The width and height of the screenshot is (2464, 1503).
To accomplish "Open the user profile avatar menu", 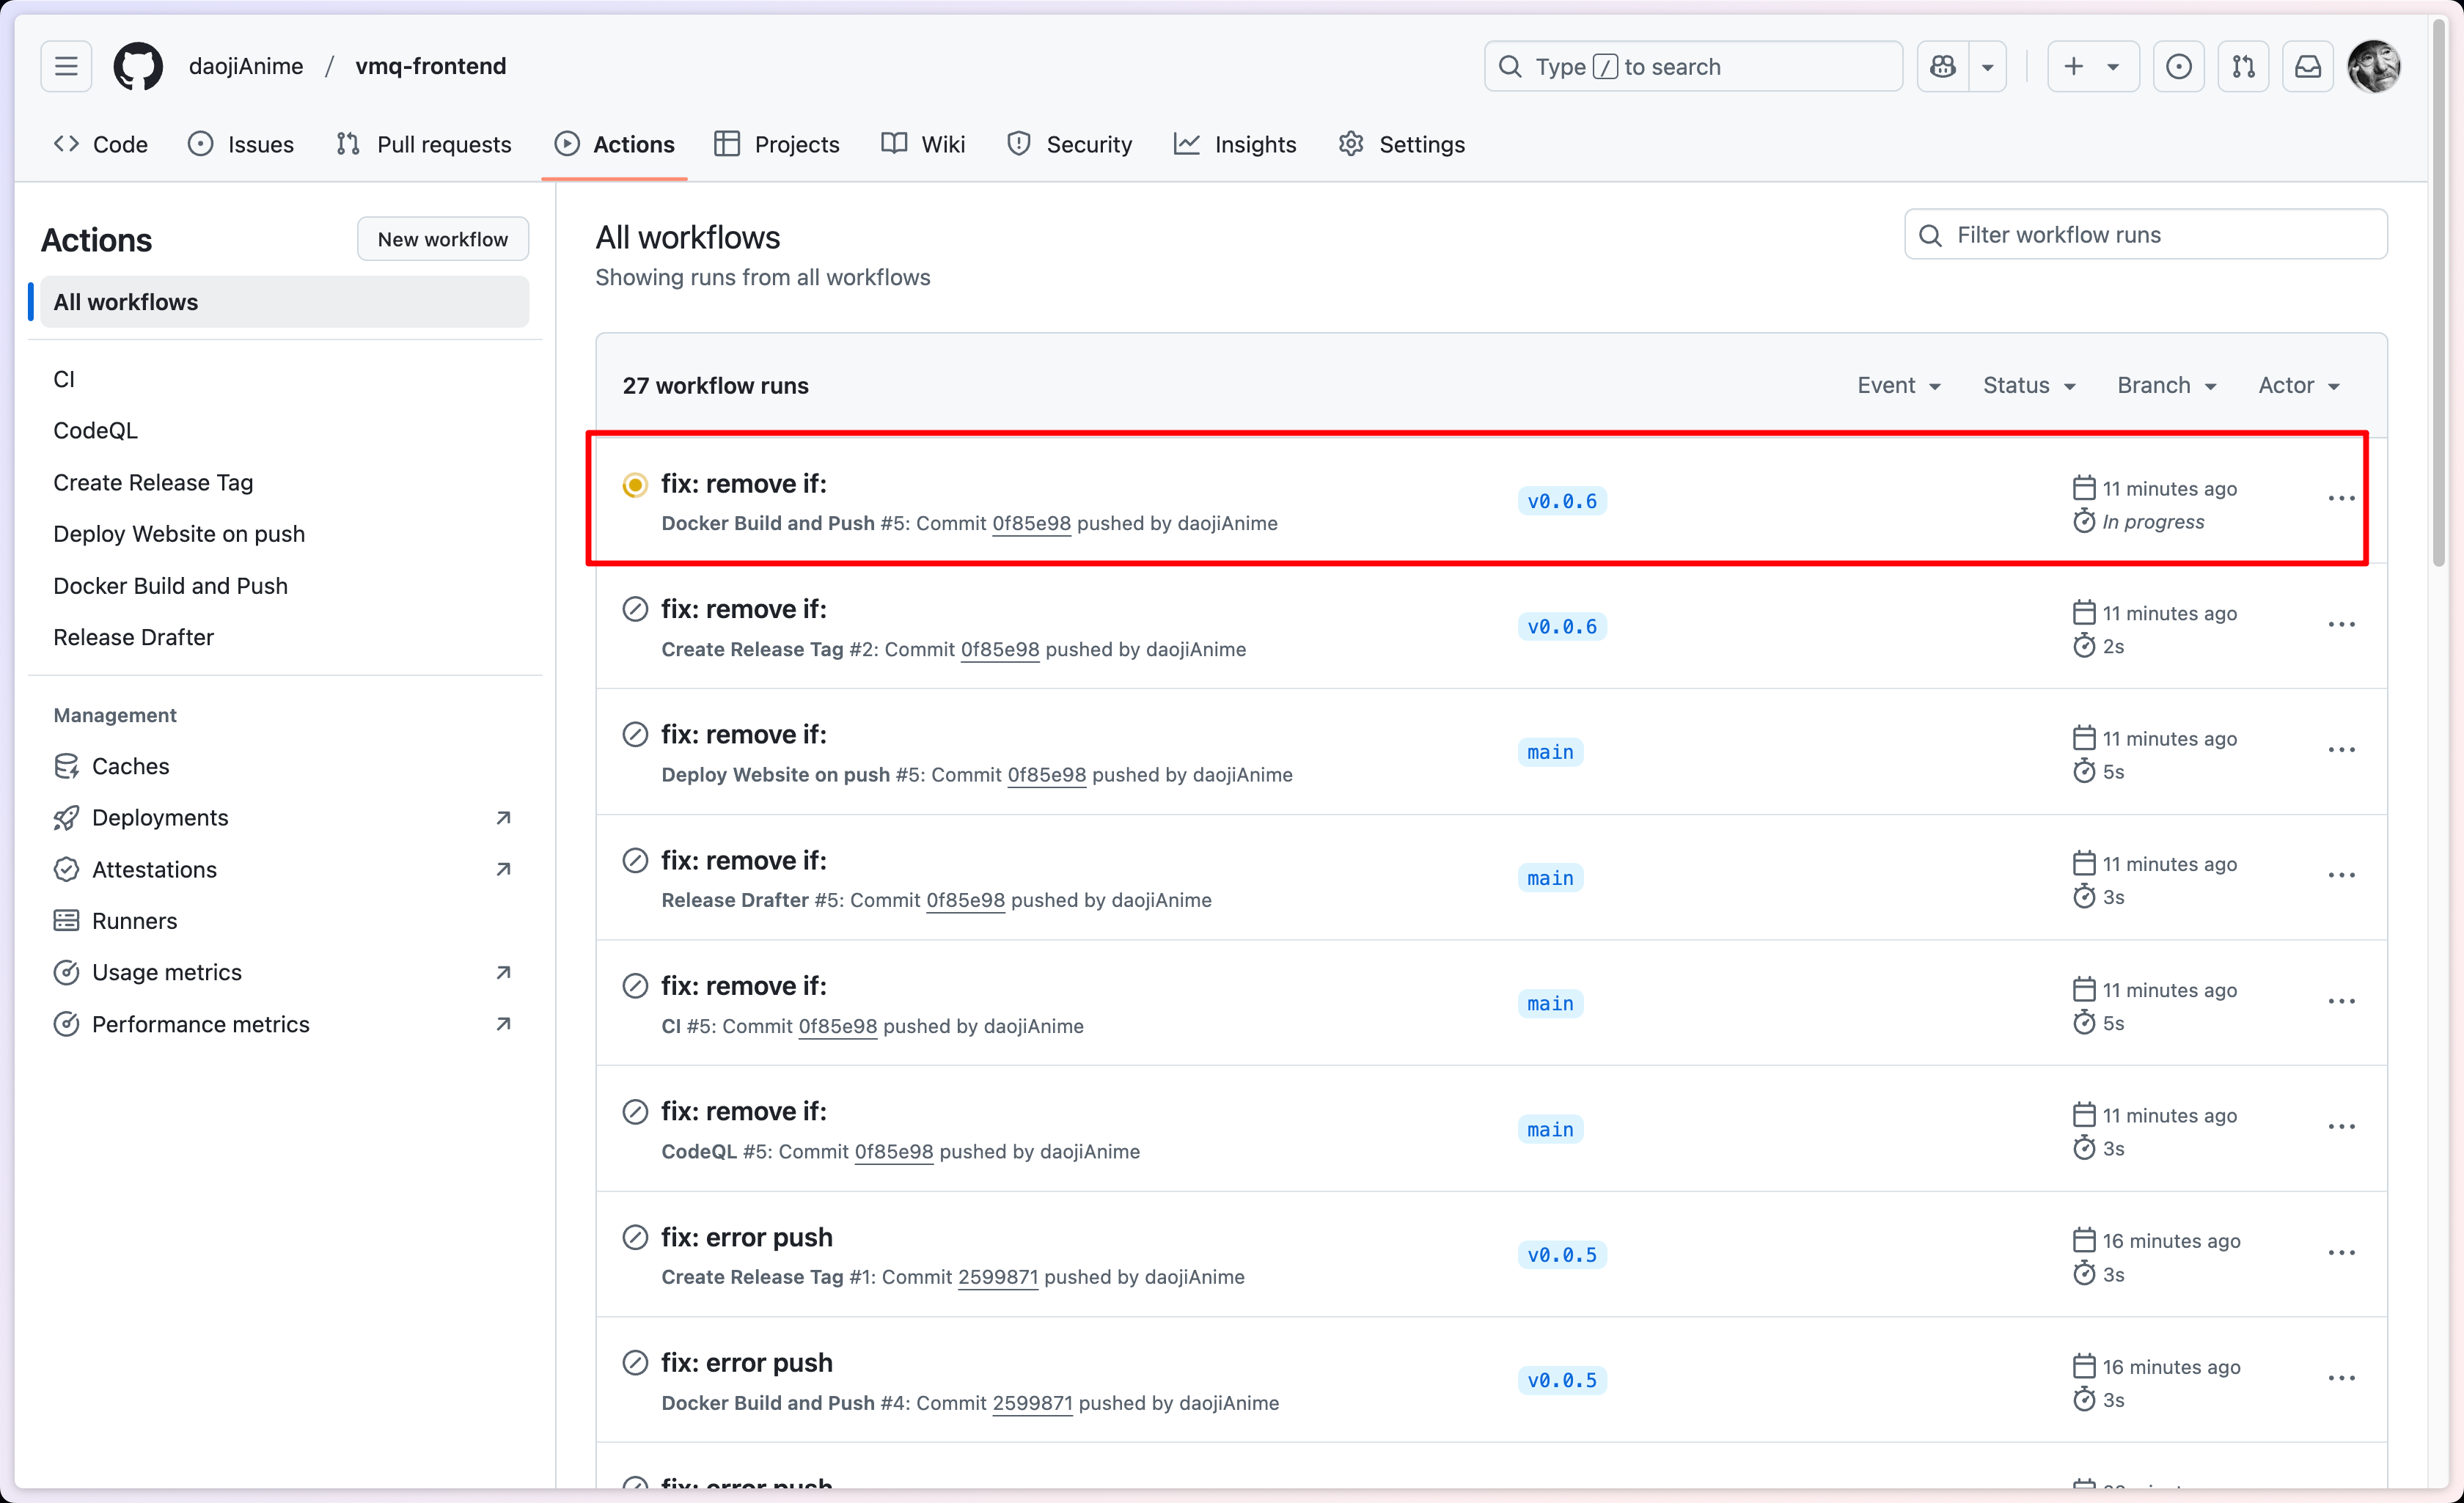I will (2374, 66).
